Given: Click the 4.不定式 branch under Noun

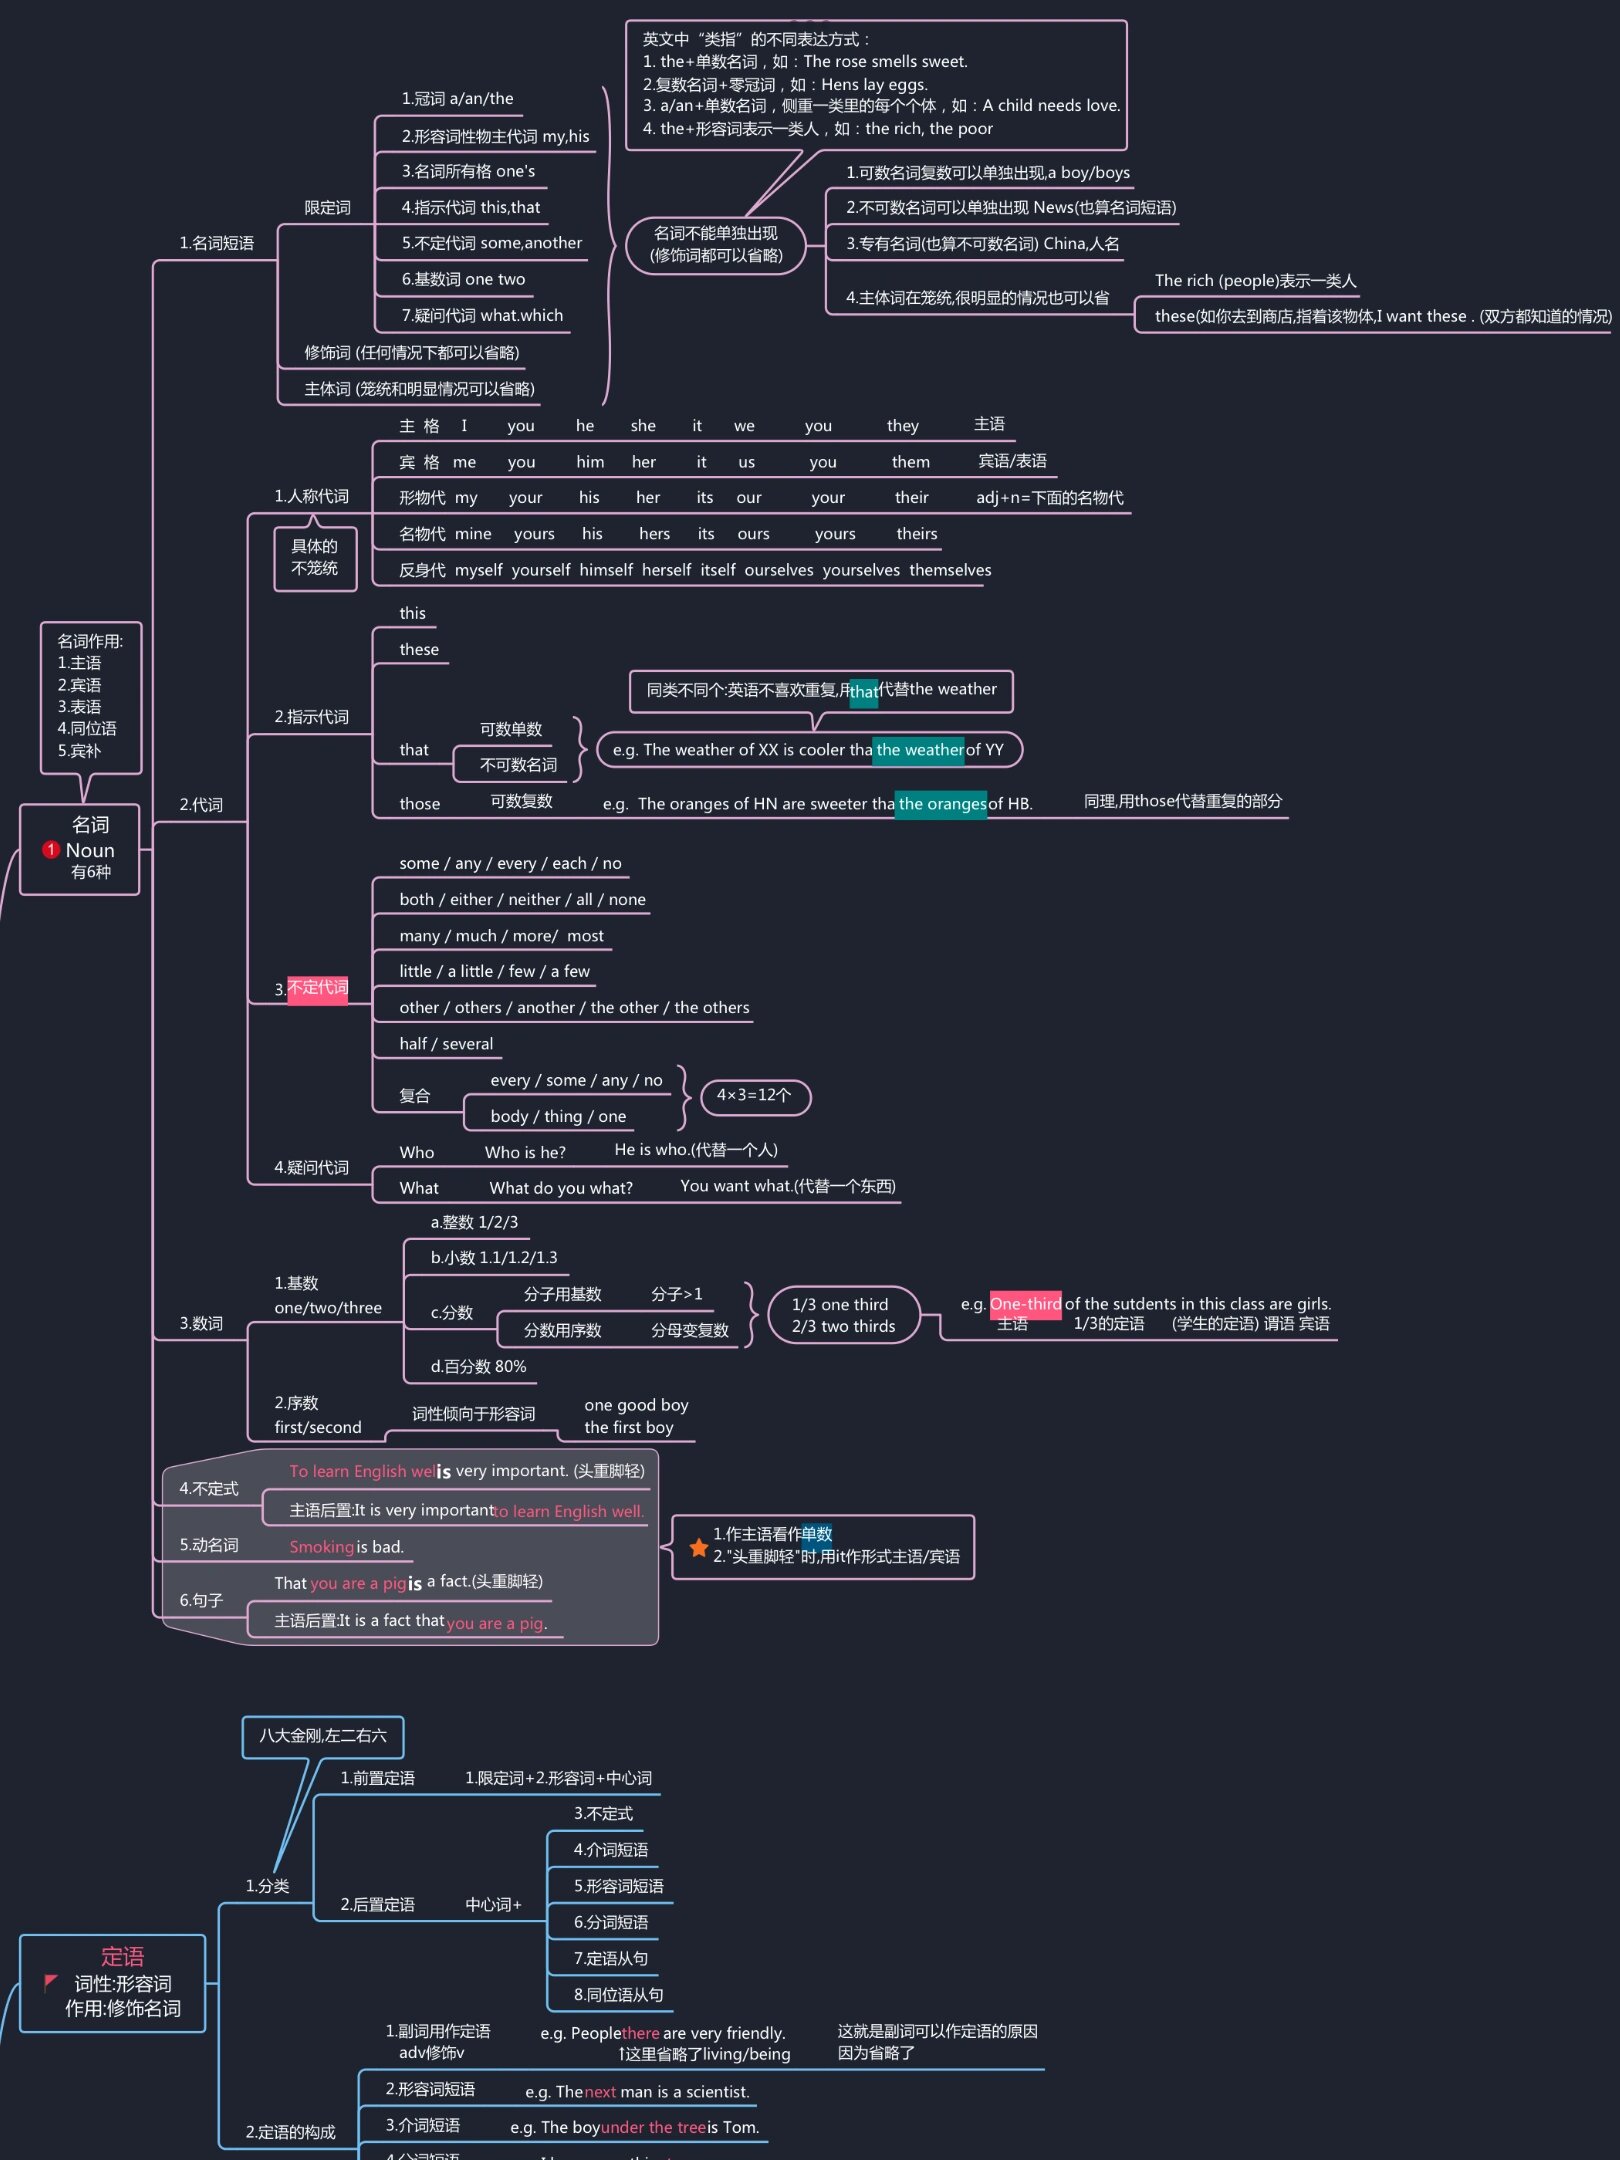Looking at the screenshot, I should pos(209,1488).
